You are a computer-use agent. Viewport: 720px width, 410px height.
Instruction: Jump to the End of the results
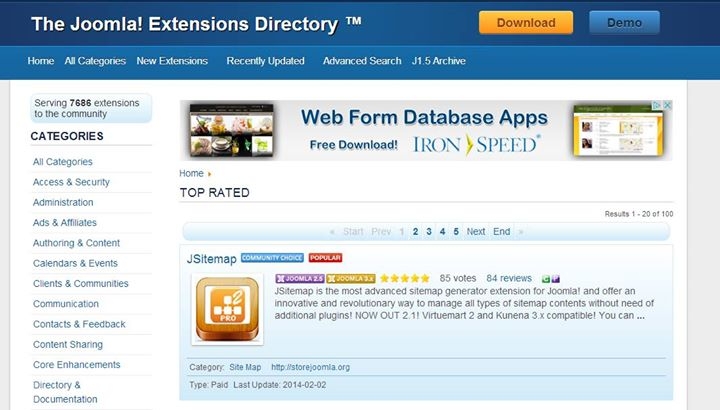point(501,231)
